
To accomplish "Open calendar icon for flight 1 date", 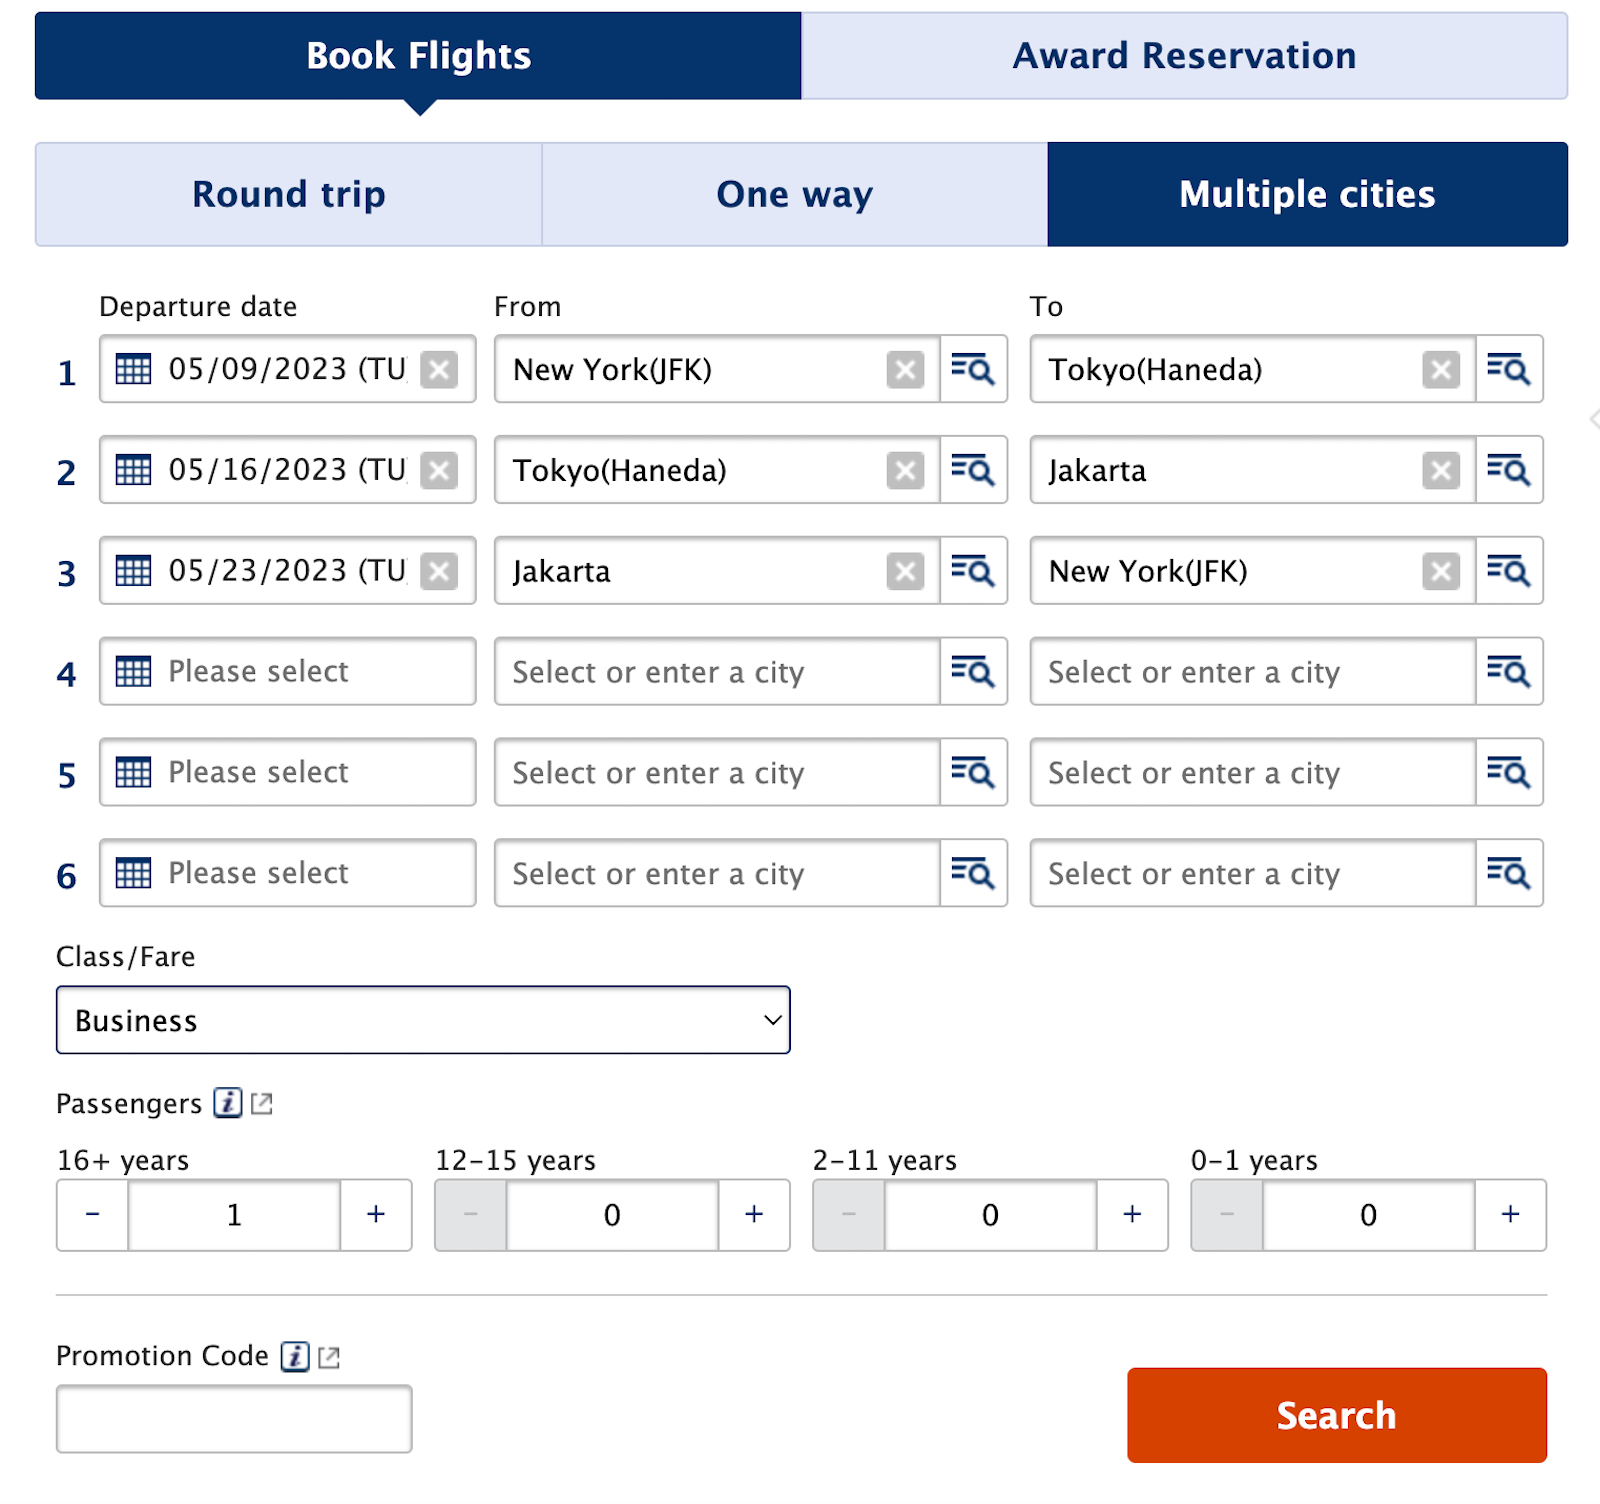I will 133,369.
